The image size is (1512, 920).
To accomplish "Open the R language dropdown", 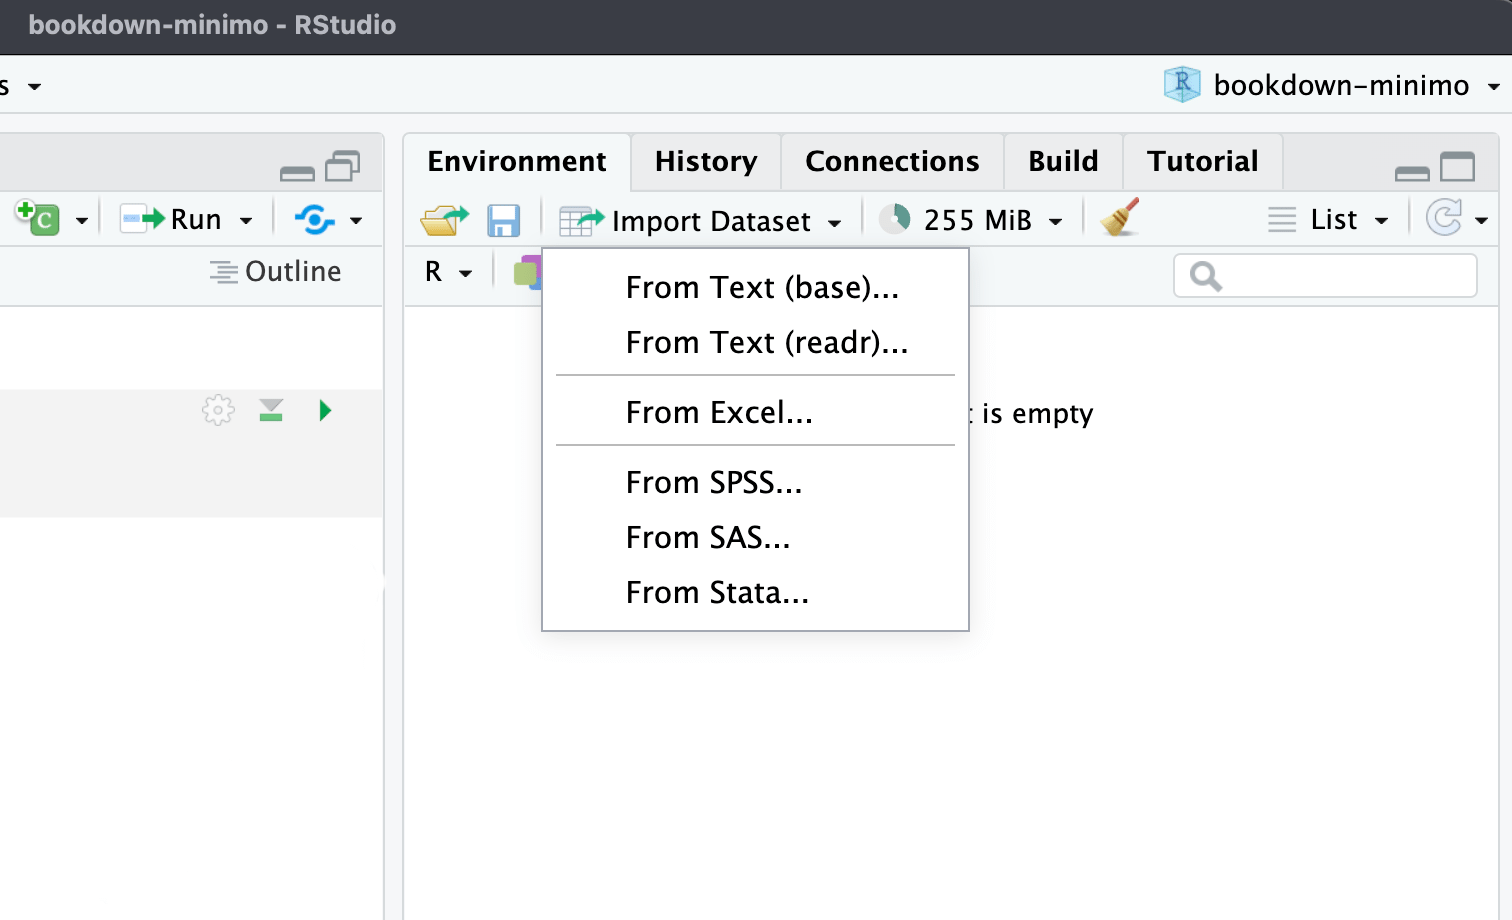I will pyautogui.click(x=448, y=272).
